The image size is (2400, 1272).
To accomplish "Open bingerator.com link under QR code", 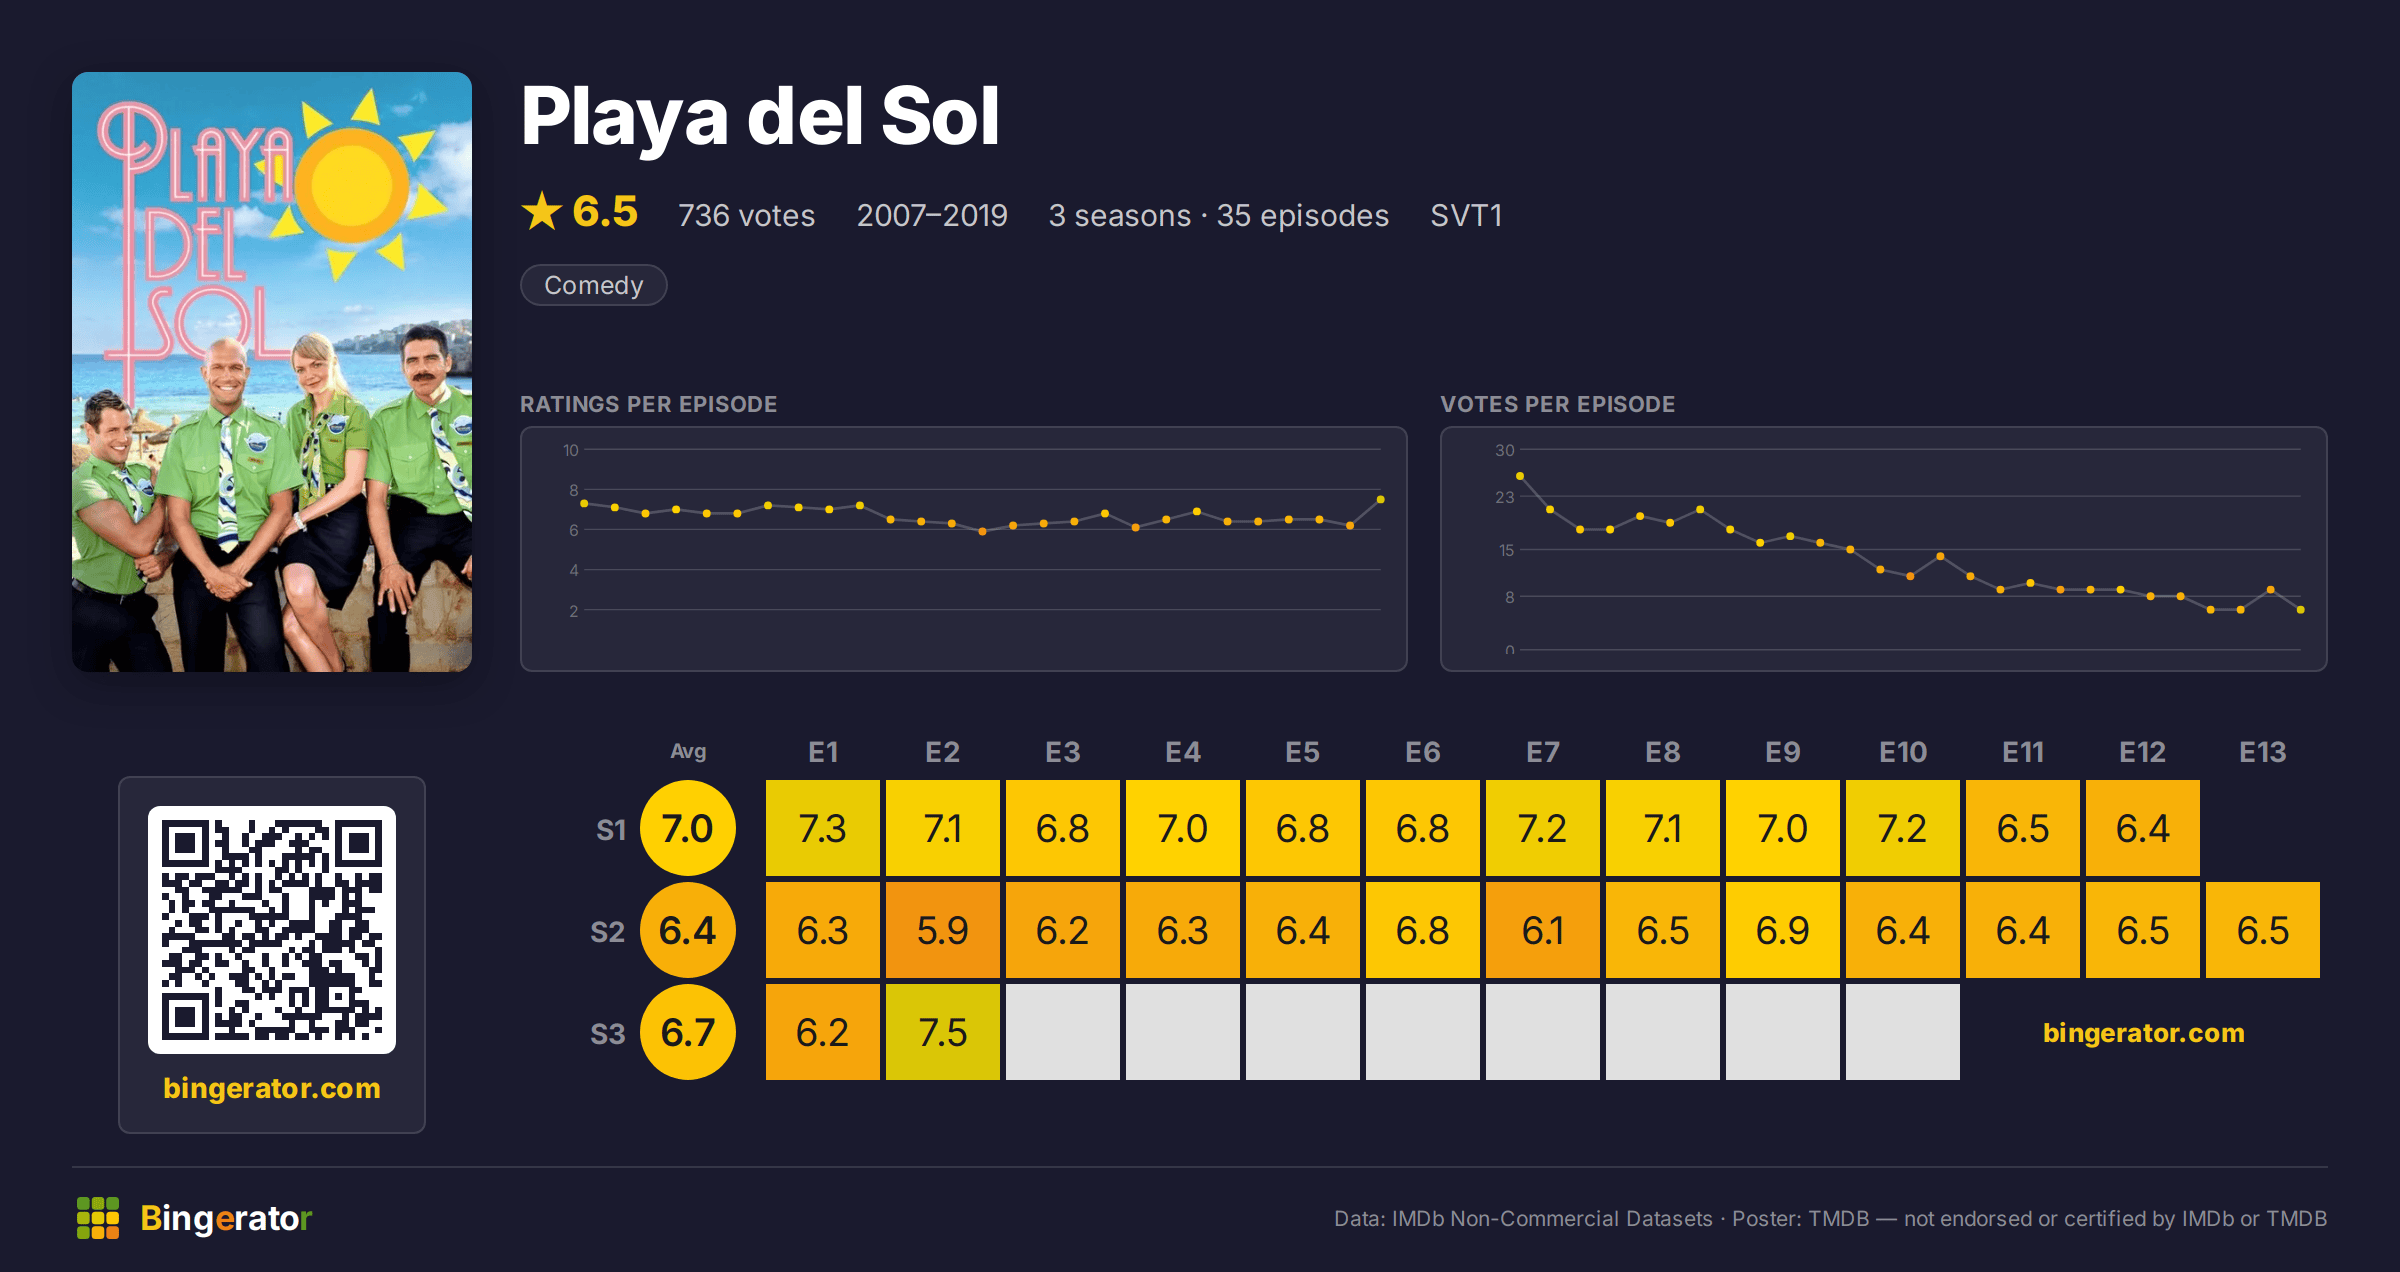I will pyautogui.click(x=272, y=1088).
